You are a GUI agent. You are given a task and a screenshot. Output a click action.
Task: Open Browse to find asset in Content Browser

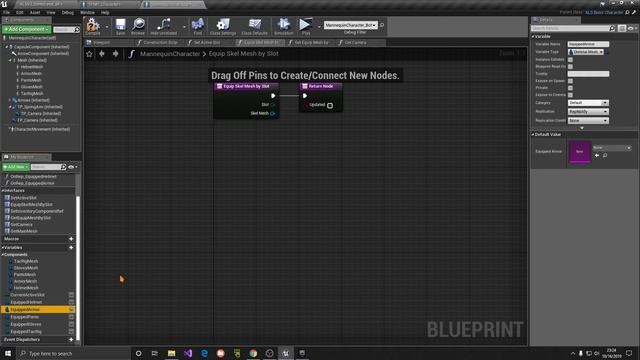pyautogui.click(x=138, y=26)
